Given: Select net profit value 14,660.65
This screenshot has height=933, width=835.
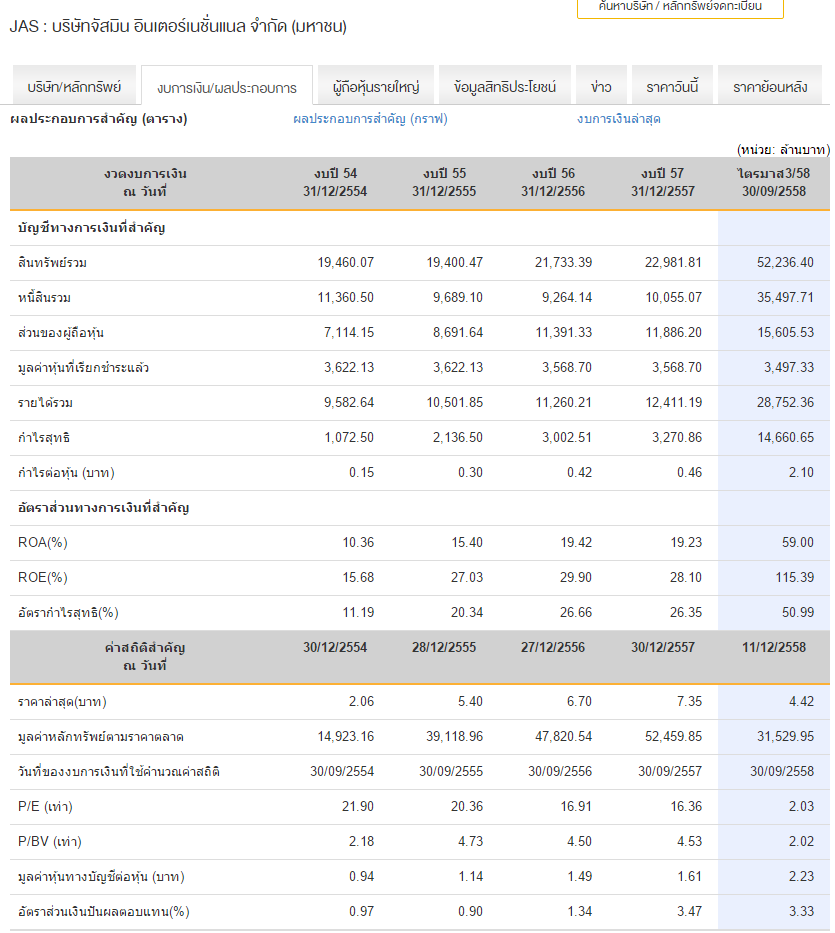Looking at the screenshot, I should [785, 438].
